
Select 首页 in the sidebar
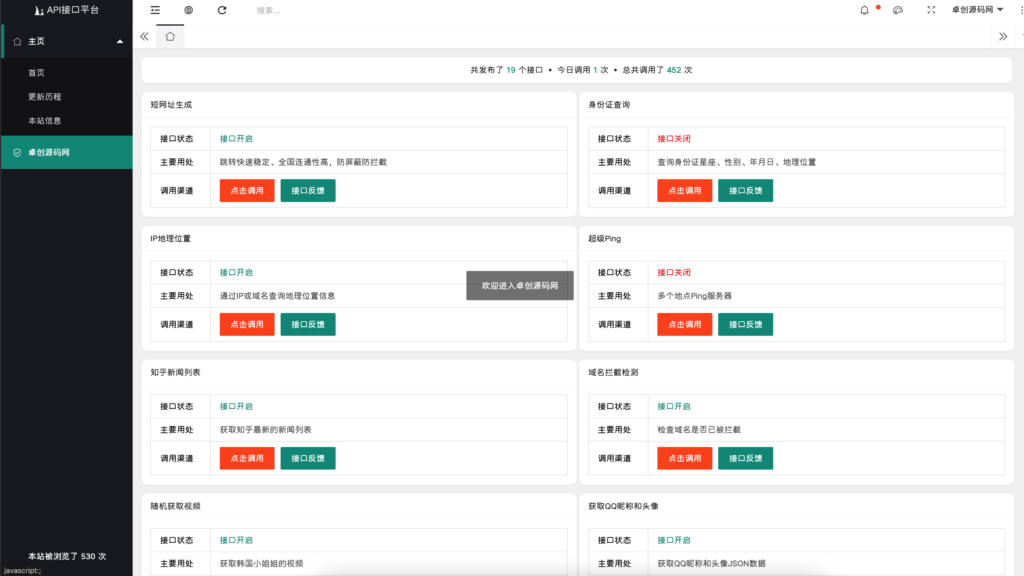pos(36,72)
